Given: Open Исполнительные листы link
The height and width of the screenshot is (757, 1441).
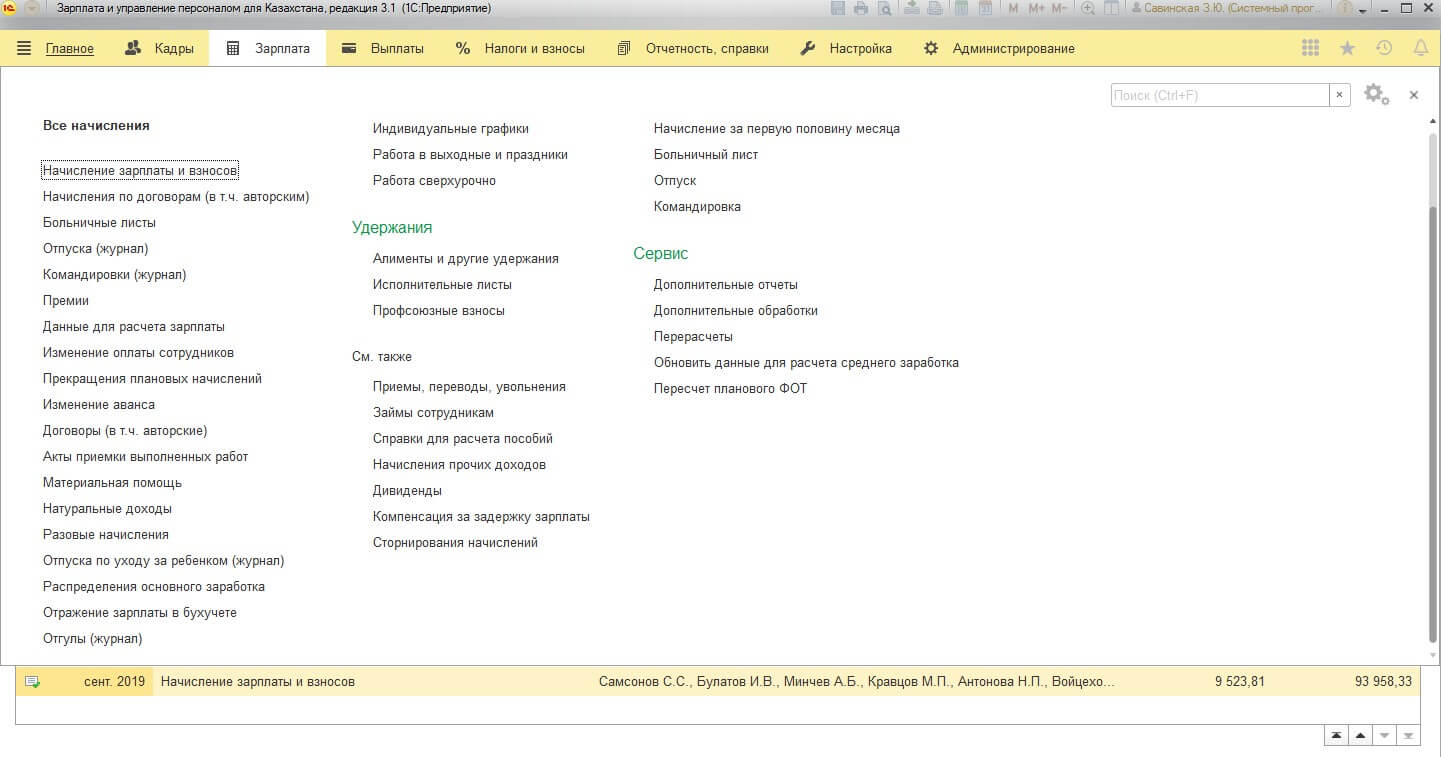Looking at the screenshot, I should (x=442, y=285).
